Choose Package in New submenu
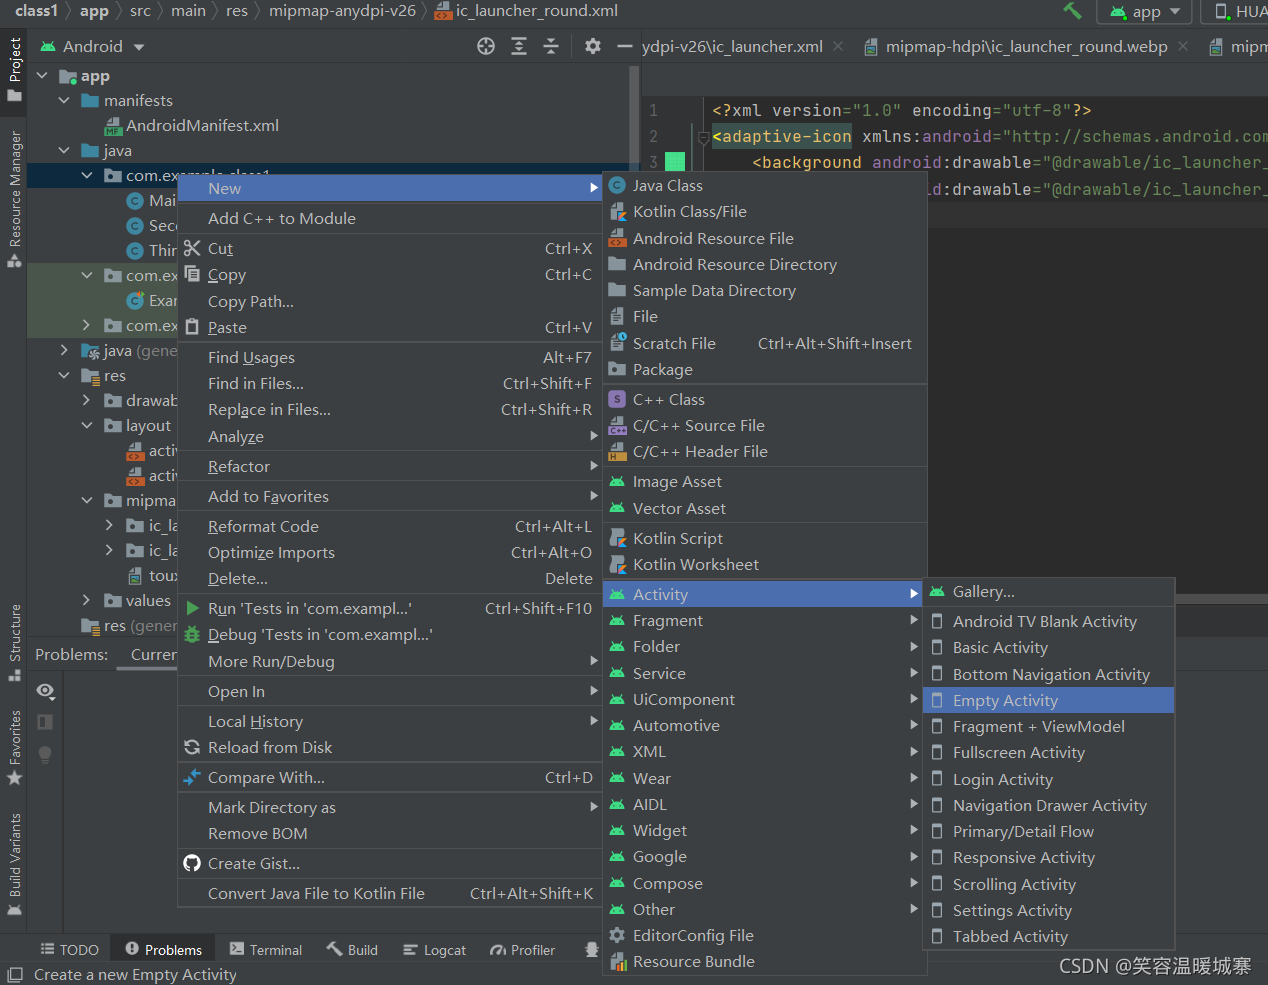The image size is (1268, 985). (x=765, y=370)
